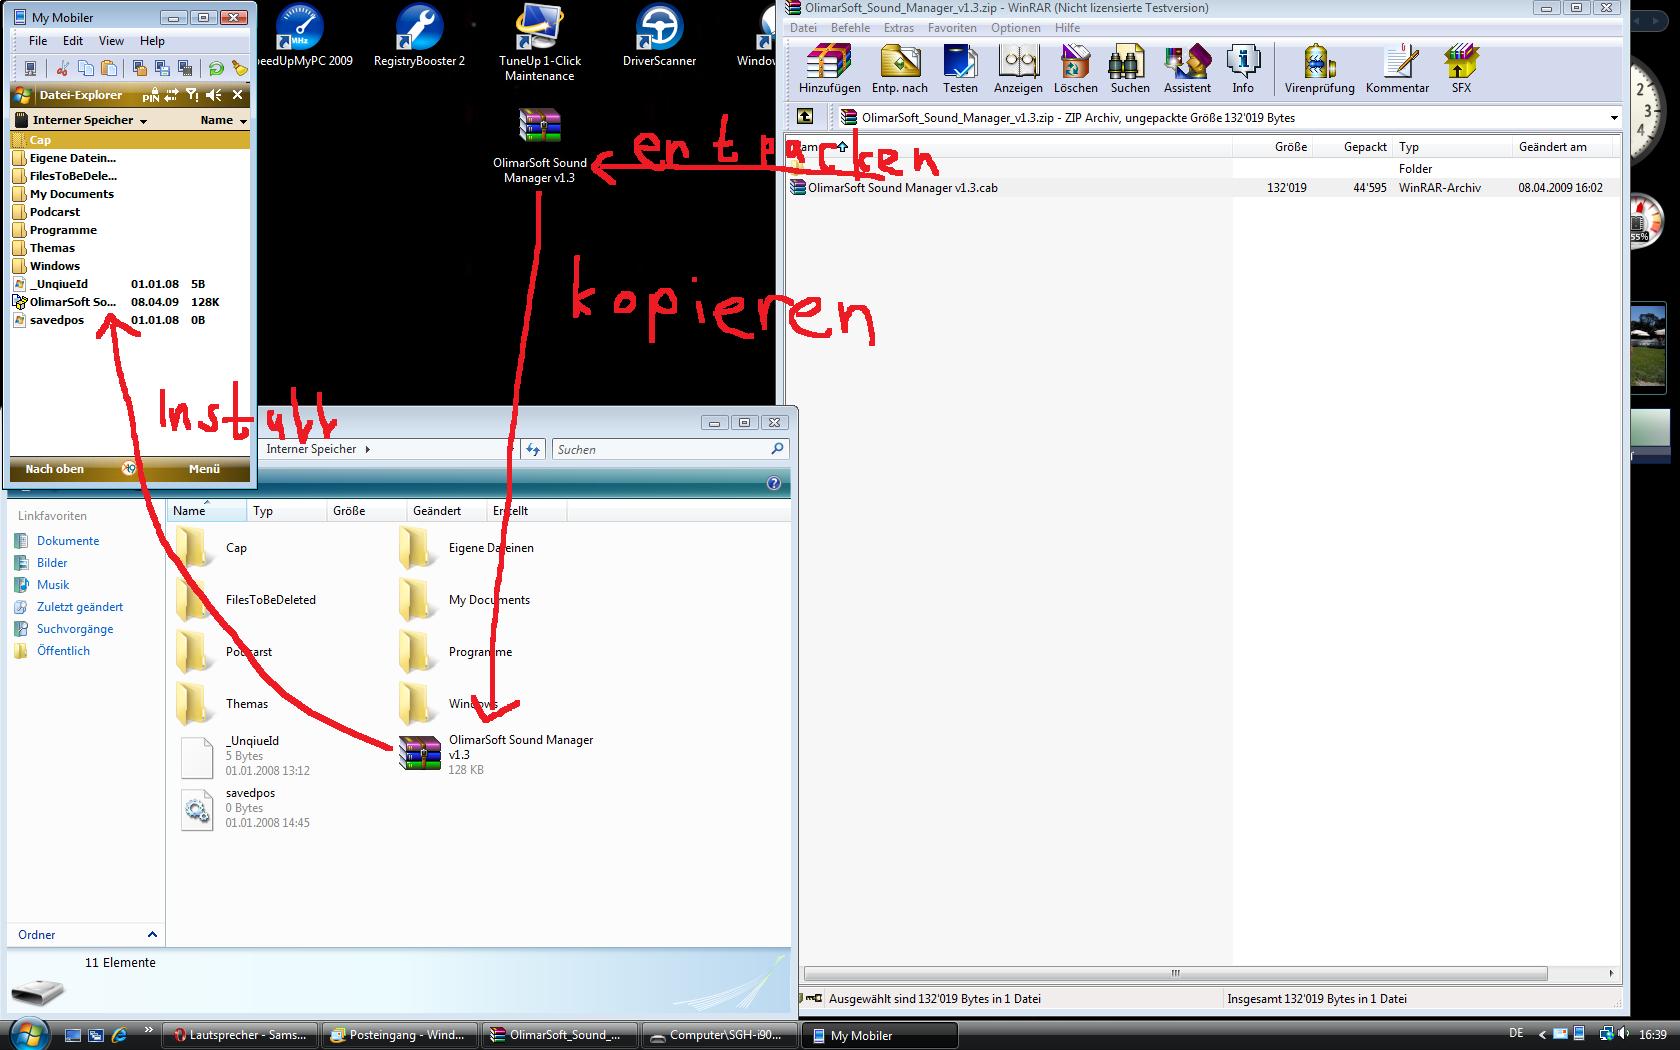
Task: Select 'Programme' folder on device list
Action: coord(63,230)
